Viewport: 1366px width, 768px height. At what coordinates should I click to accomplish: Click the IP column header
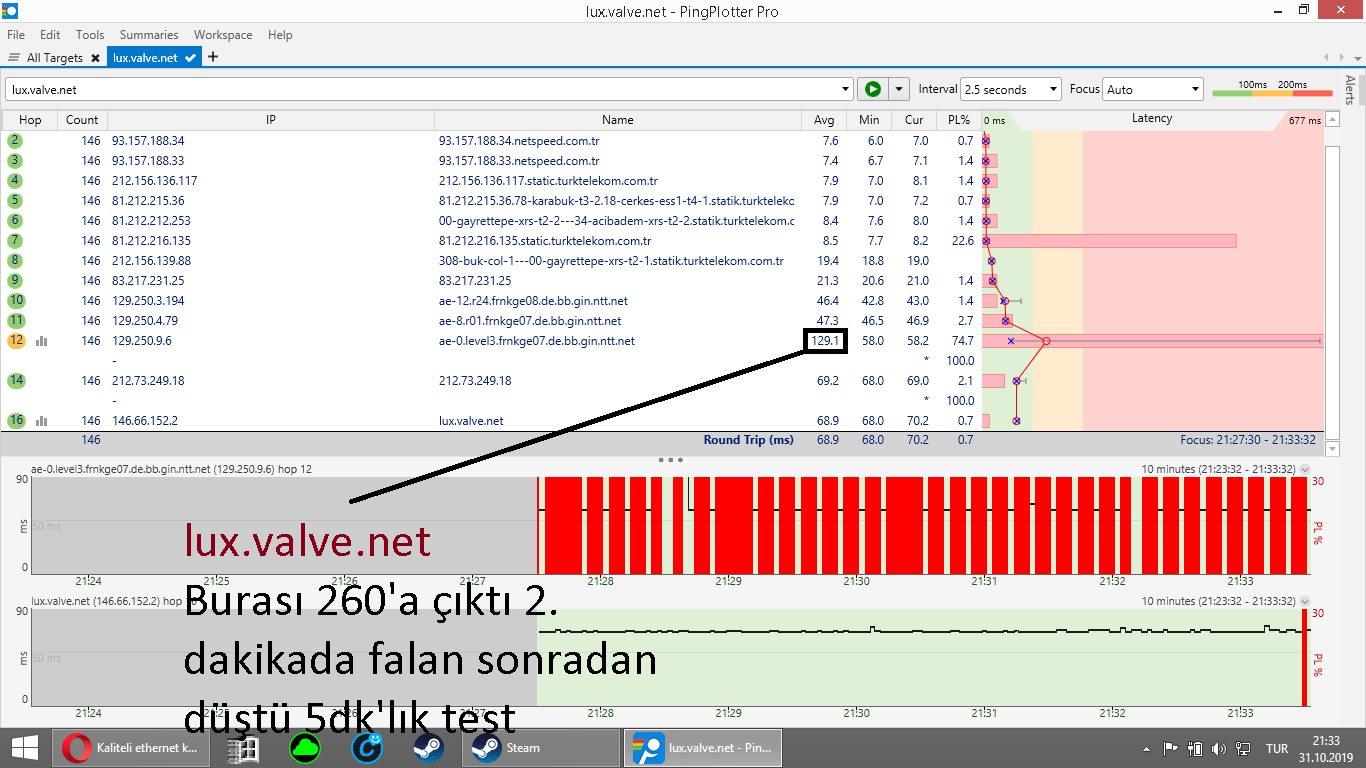coord(270,120)
